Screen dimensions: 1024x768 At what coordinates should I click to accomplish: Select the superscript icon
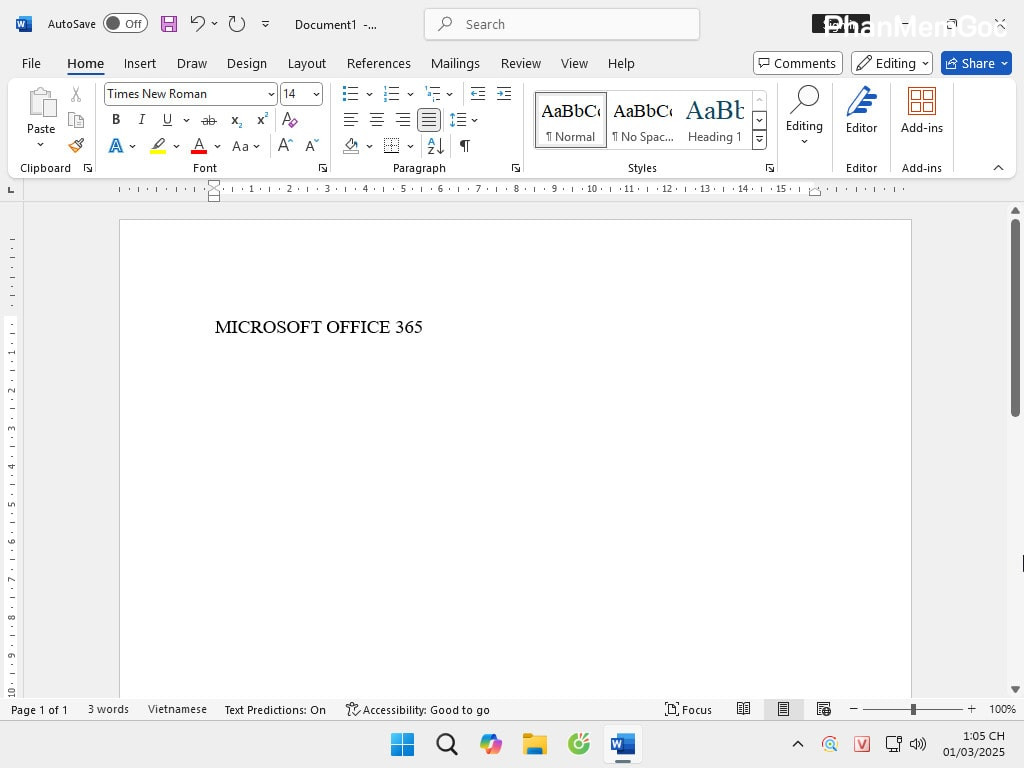[x=260, y=120]
